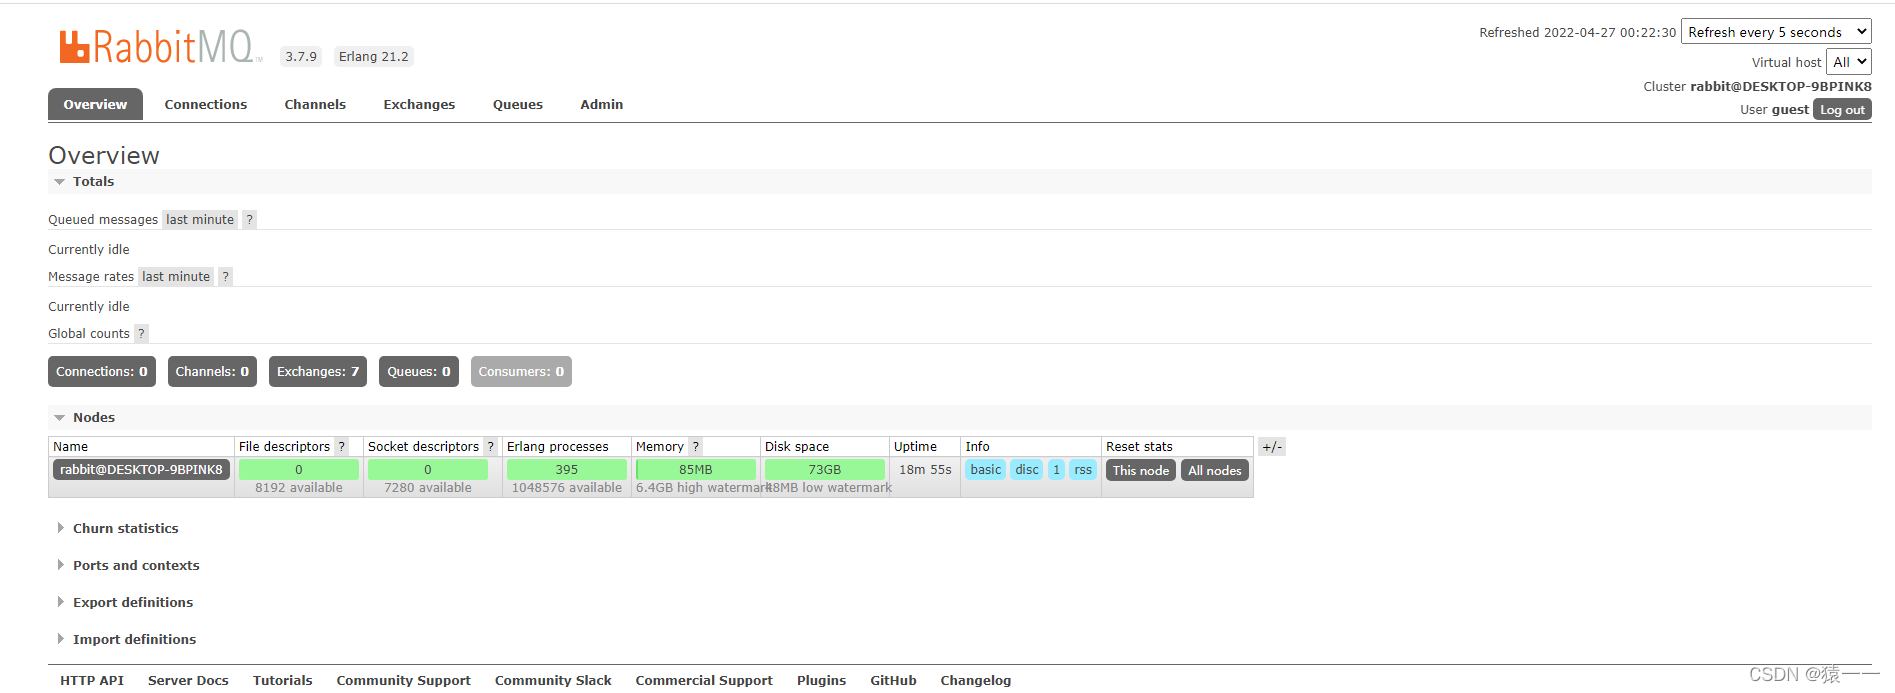Open GitHub footer link
Screen dimensions: 1895x693
tap(894, 681)
